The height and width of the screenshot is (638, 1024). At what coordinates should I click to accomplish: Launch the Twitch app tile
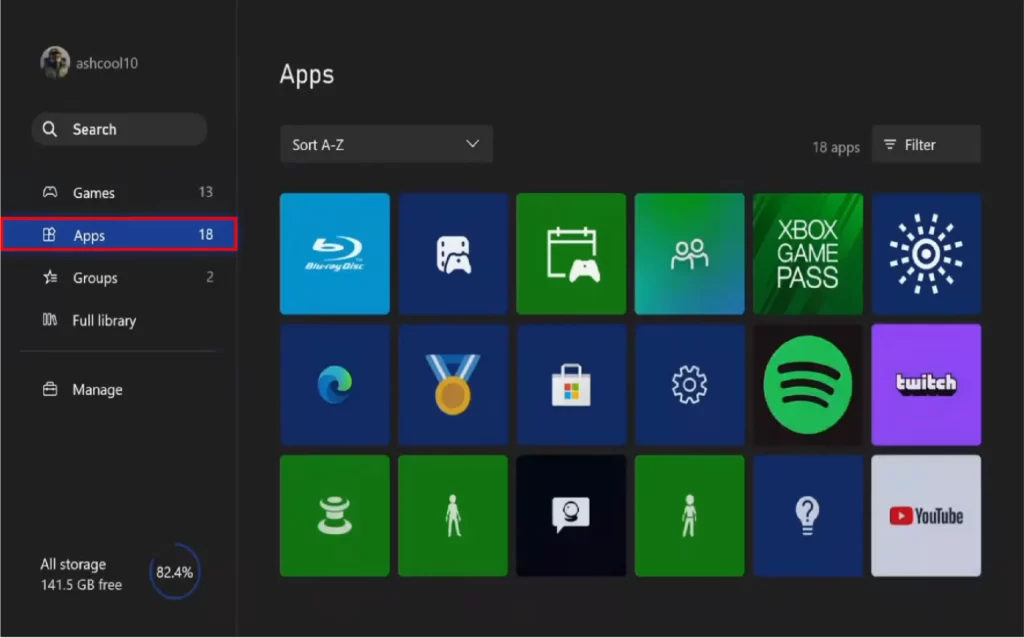(926, 385)
